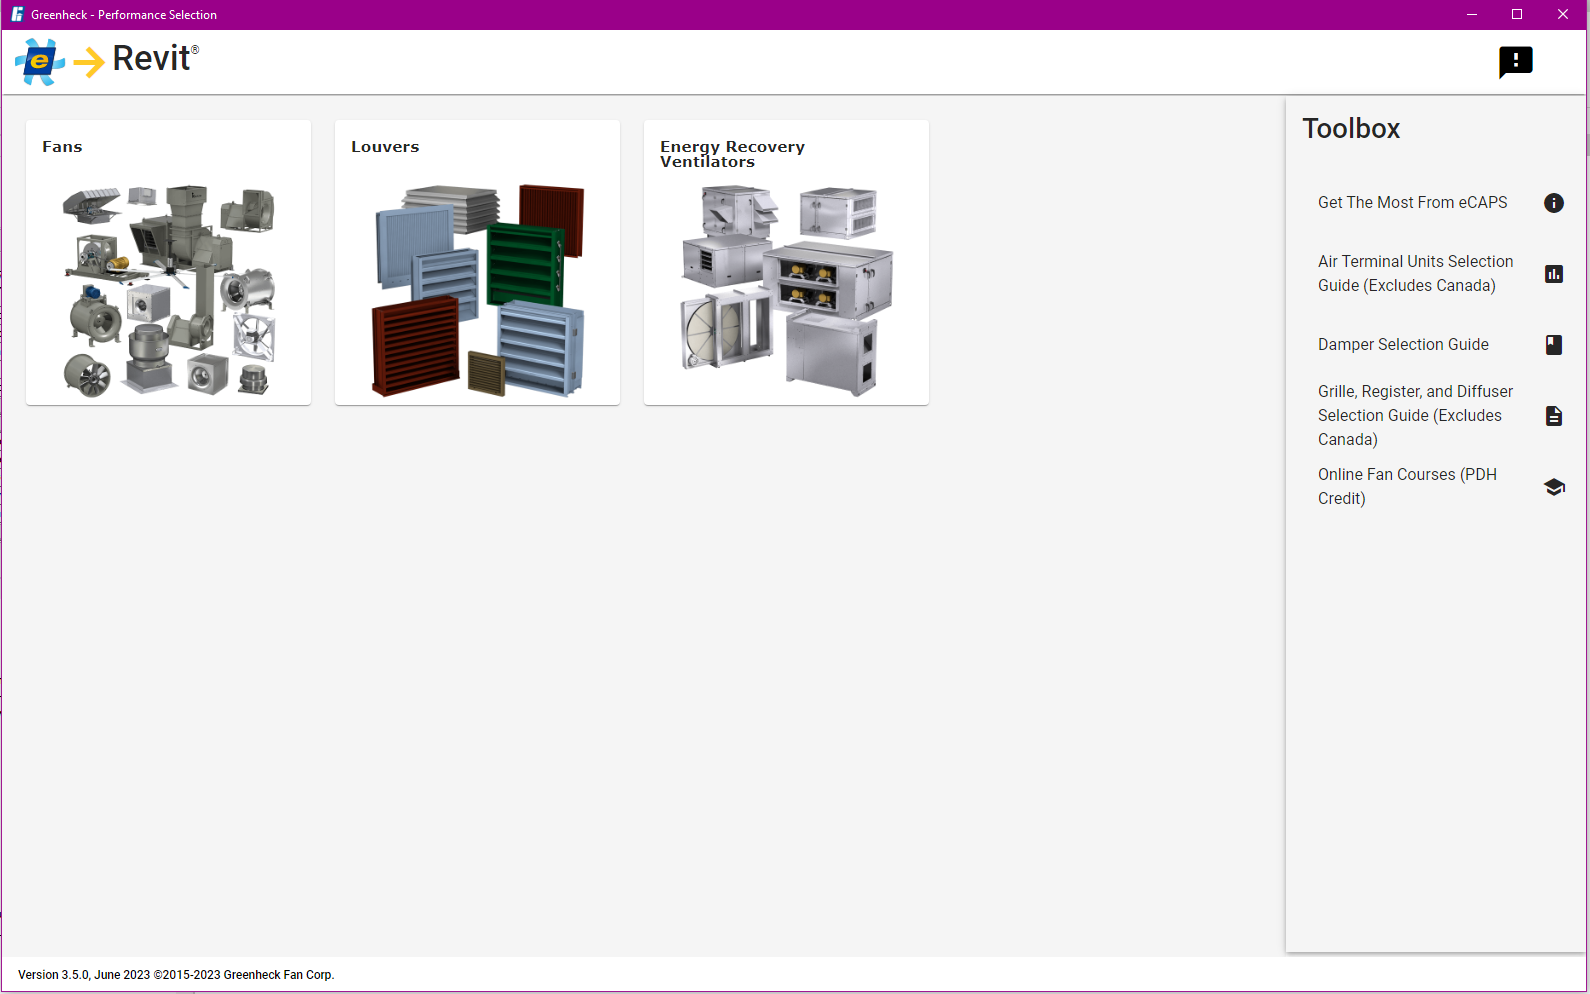This screenshot has height=994, width=1590.
Task: Open Online Fan Courses (PDH Credit) link
Action: tap(1407, 487)
